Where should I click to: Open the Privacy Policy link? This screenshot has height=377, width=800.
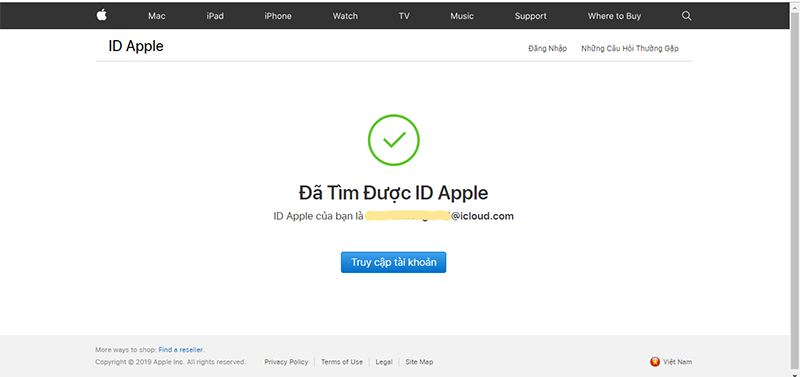click(286, 362)
